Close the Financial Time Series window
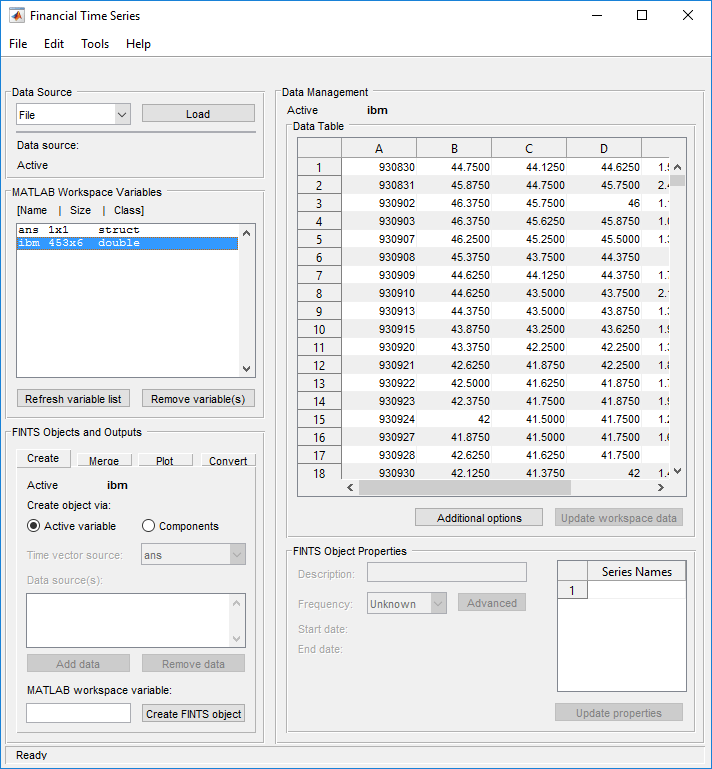712x769 pixels. pyautogui.click(x=687, y=16)
